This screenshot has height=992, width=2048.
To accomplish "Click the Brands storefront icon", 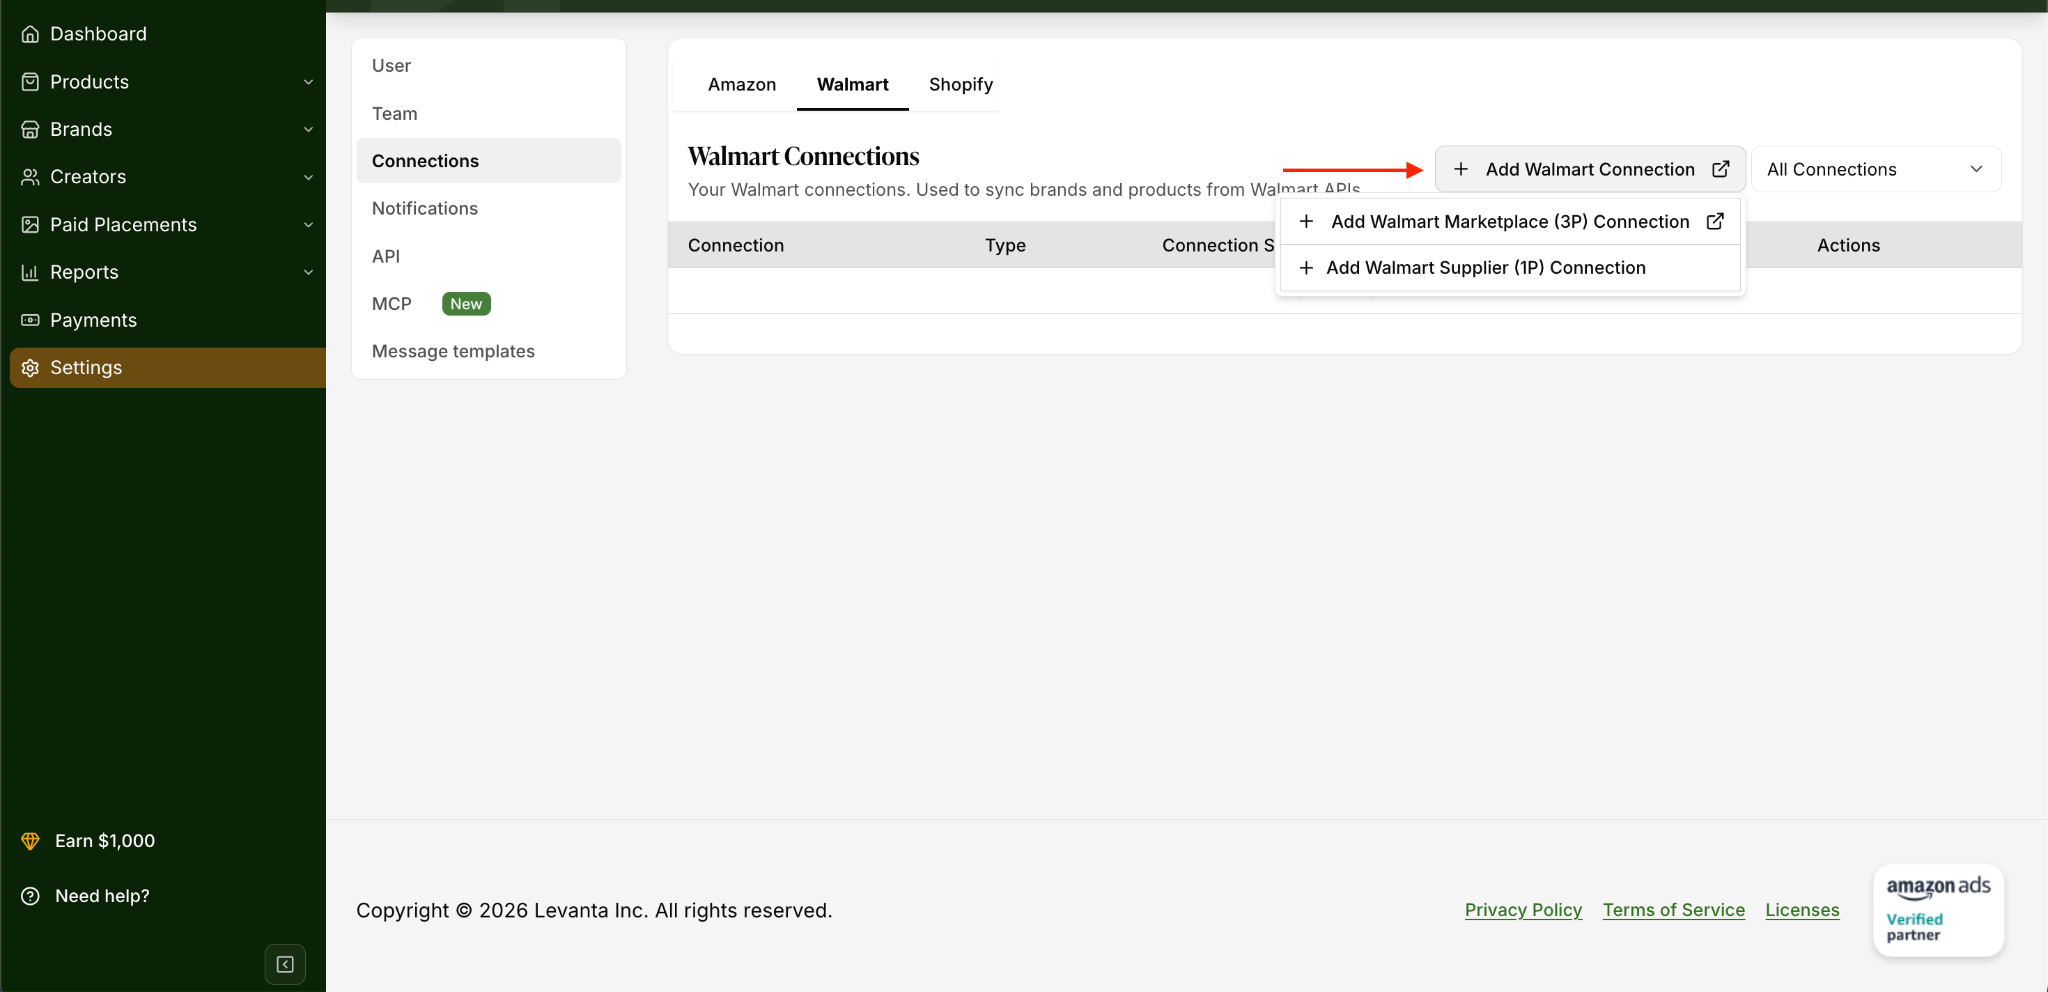I will 30,130.
